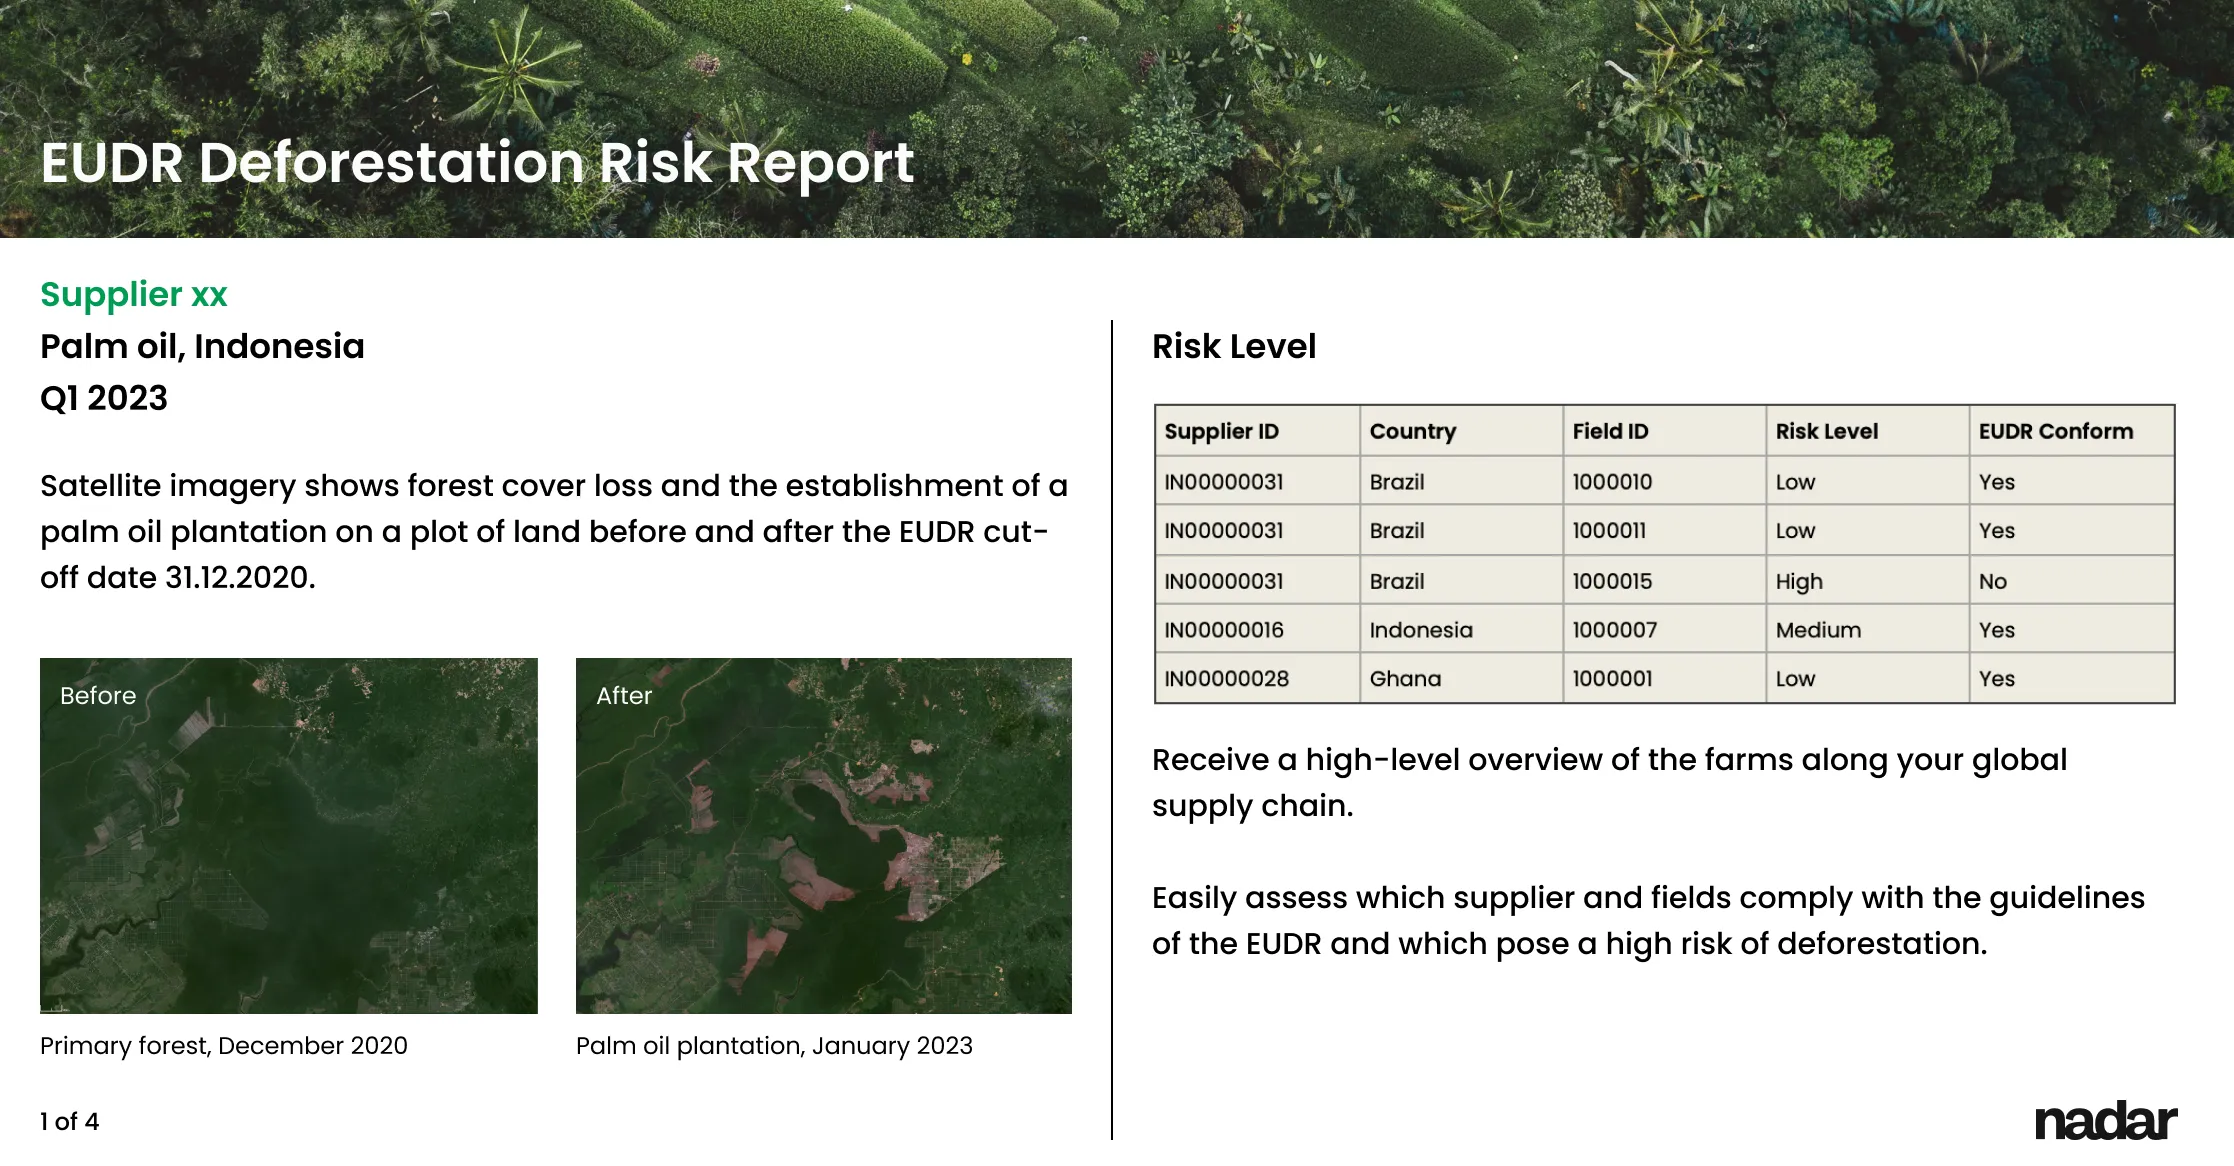Click the nadar company logo
The height and width of the screenshot is (1166, 2234).
tap(2108, 1120)
